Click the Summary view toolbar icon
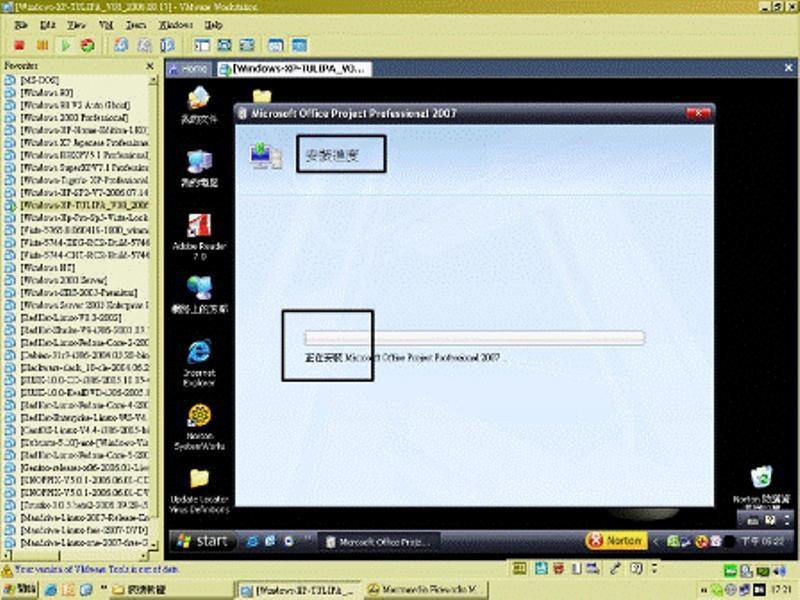 (x=276, y=45)
